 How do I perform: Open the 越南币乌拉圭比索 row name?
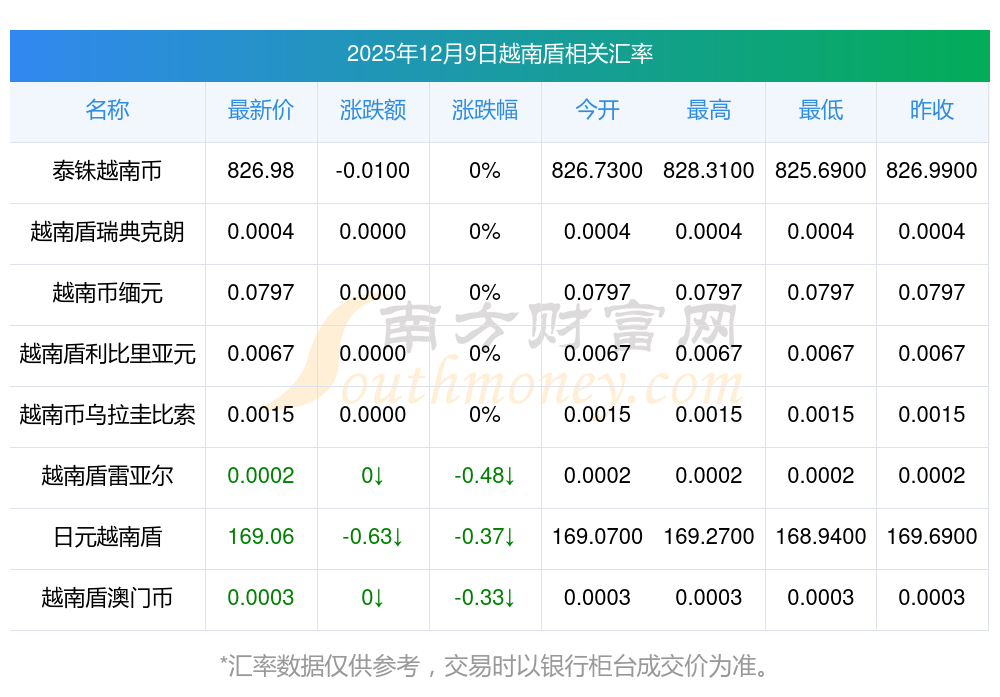[x=107, y=415]
